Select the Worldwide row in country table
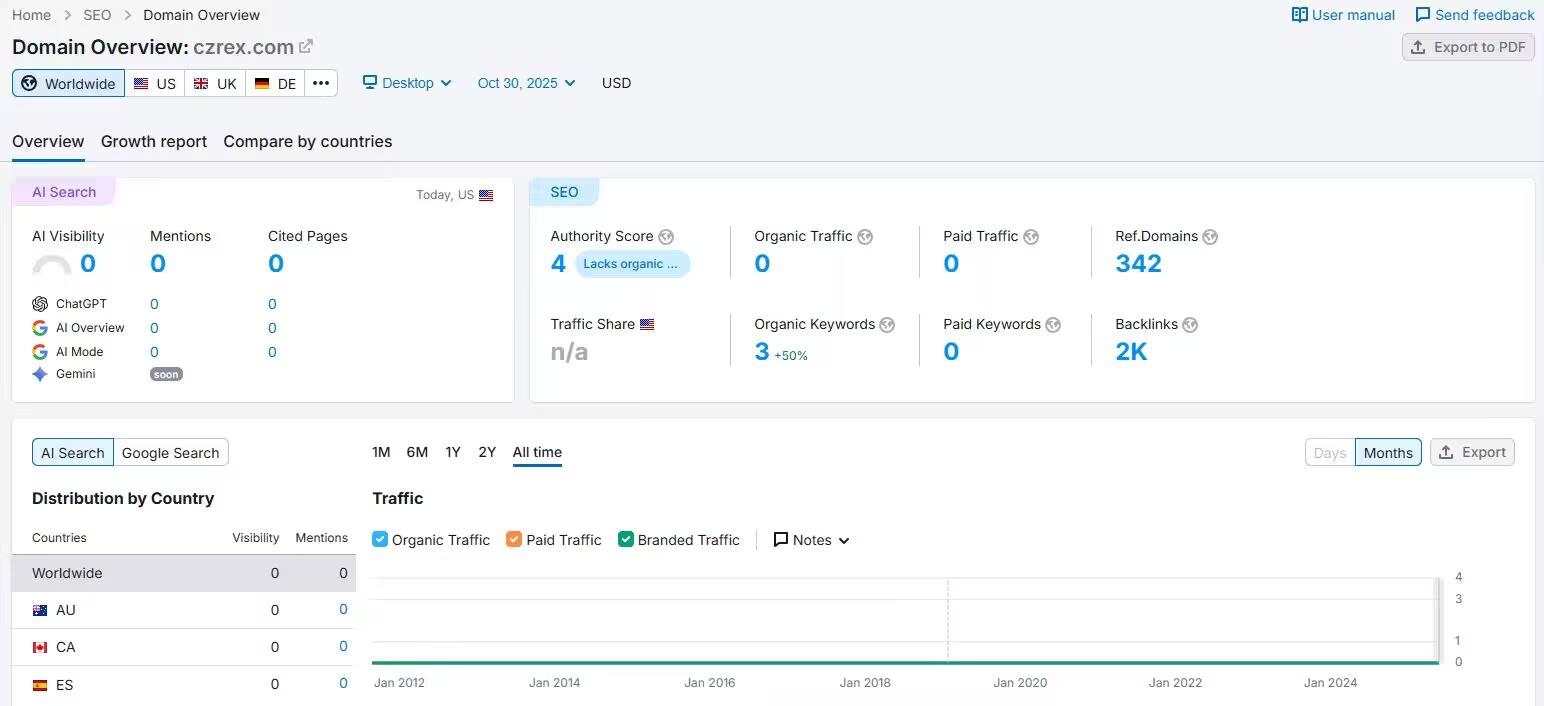The height and width of the screenshot is (706, 1544). tap(183, 573)
